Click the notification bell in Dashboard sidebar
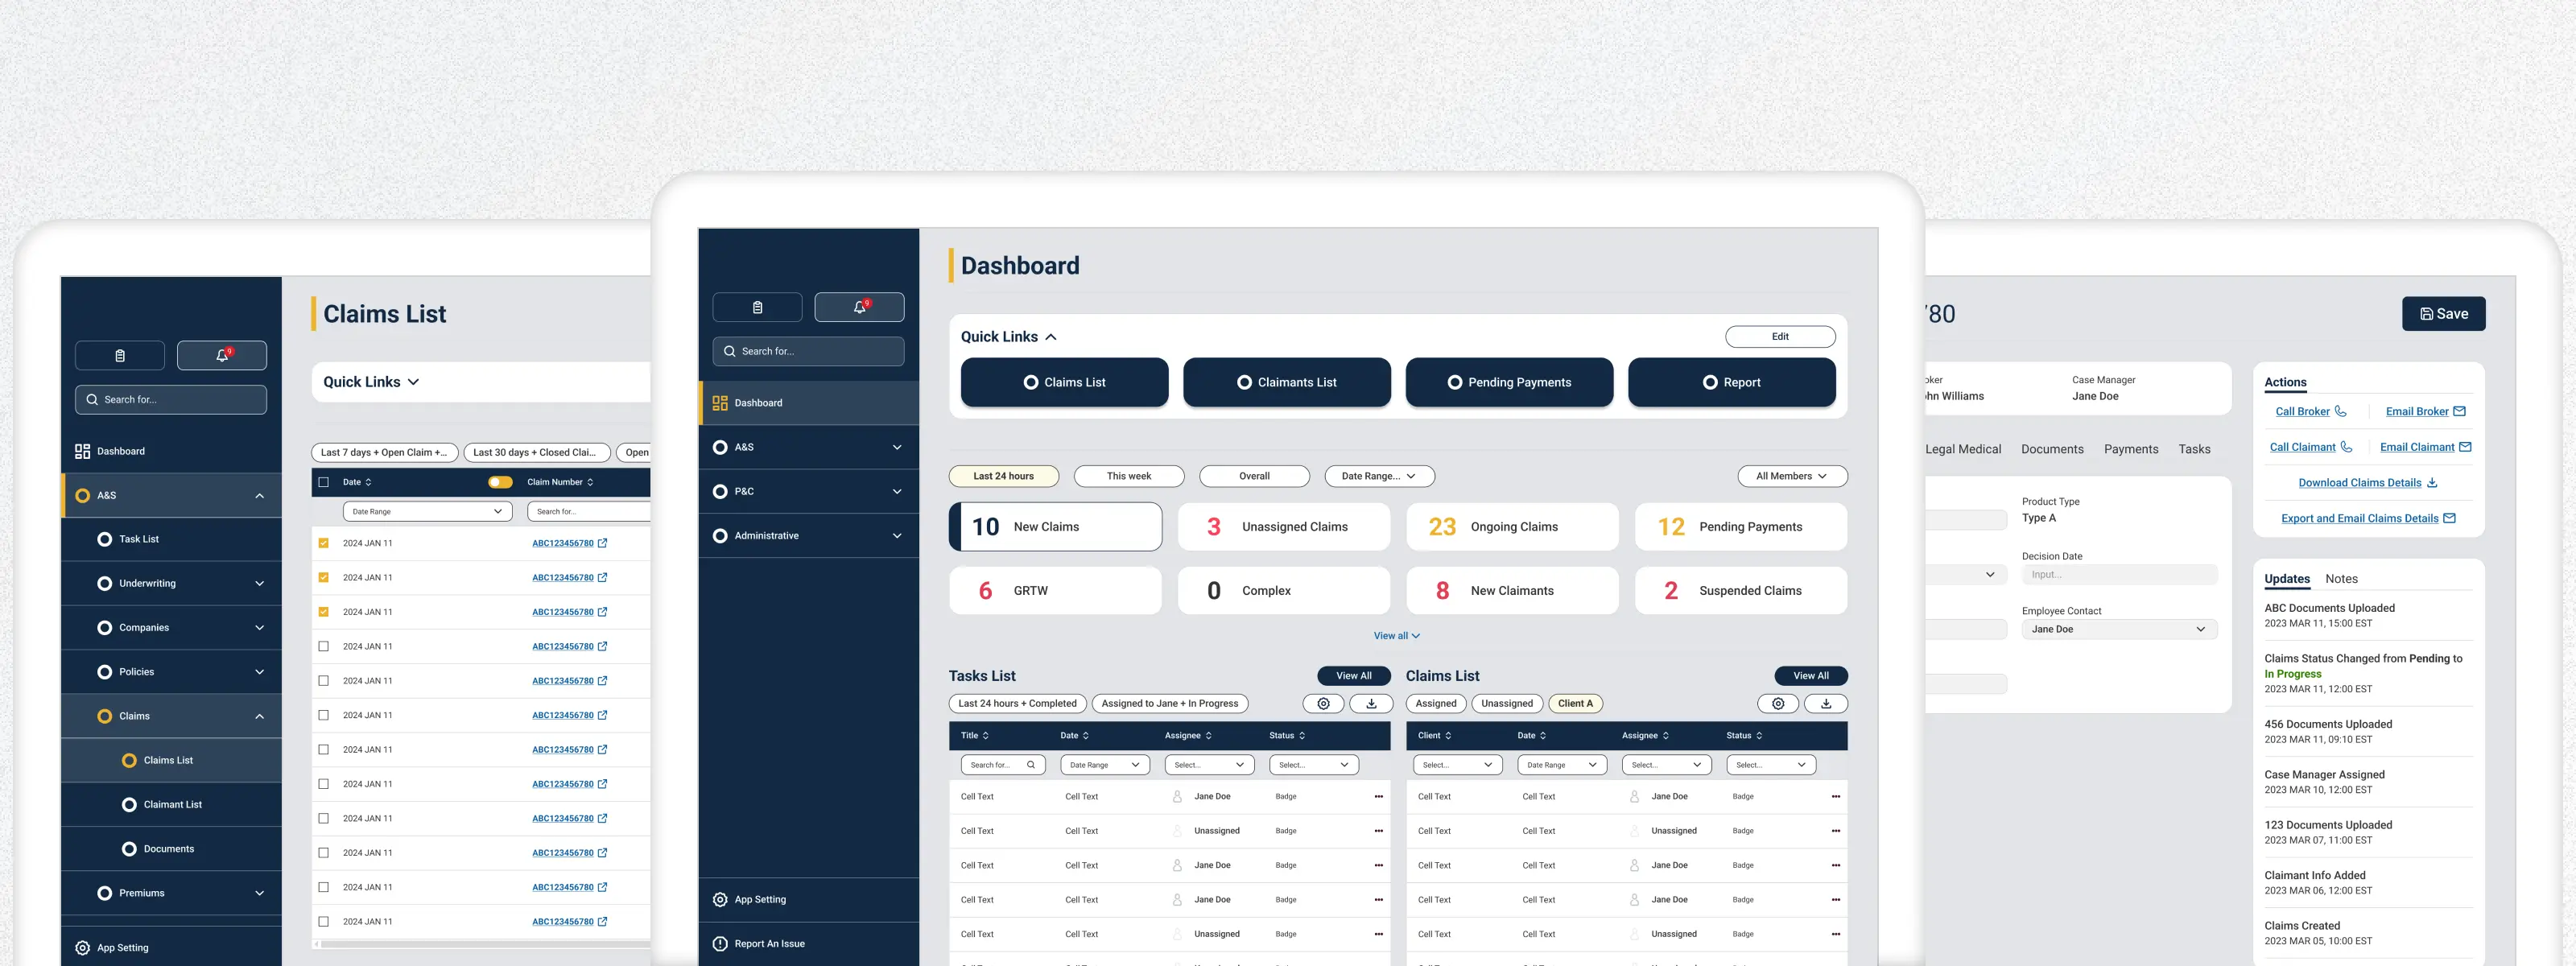The width and height of the screenshot is (2576, 966). tap(859, 307)
